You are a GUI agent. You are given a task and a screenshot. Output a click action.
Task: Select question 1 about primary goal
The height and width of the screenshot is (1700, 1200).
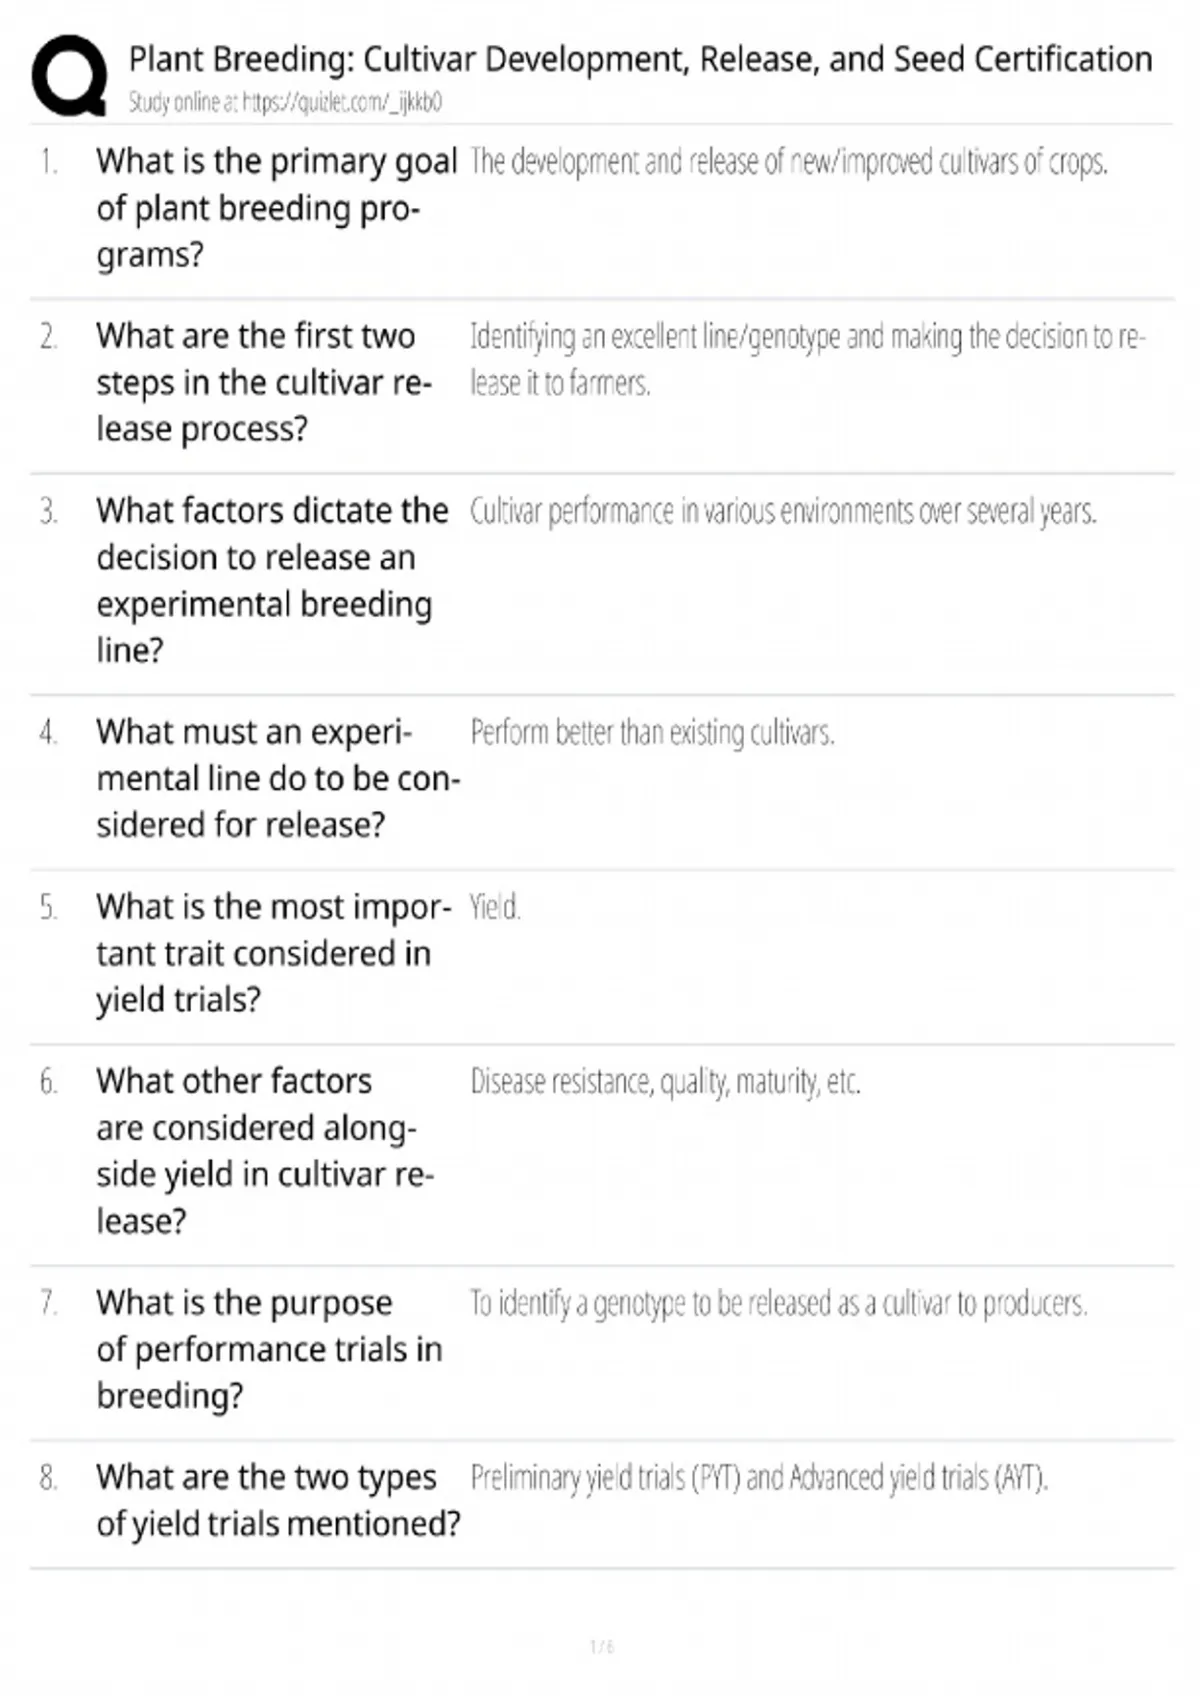click(276, 208)
